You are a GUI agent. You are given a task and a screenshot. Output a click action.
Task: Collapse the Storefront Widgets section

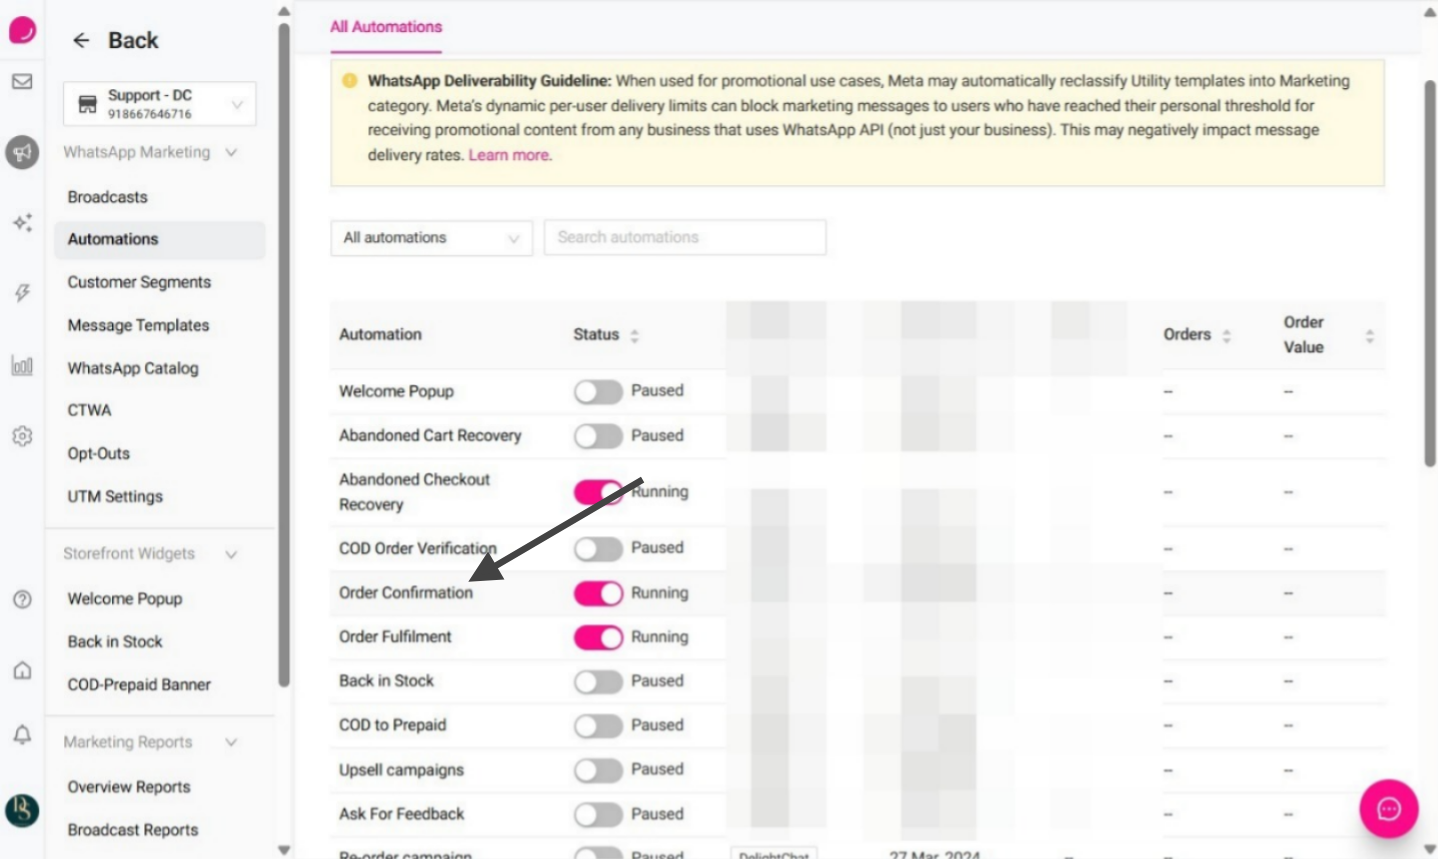[231, 554]
